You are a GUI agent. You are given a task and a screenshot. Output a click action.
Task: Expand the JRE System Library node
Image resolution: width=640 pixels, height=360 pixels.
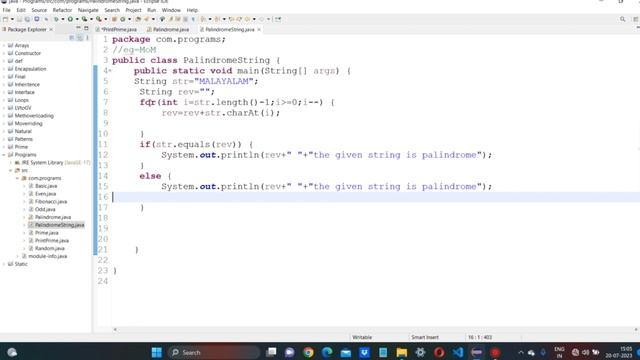point(11,162)
